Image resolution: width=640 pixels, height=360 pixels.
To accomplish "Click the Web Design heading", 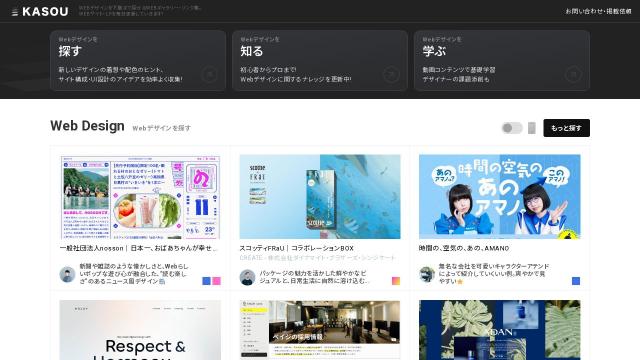I will pos(87,126).
